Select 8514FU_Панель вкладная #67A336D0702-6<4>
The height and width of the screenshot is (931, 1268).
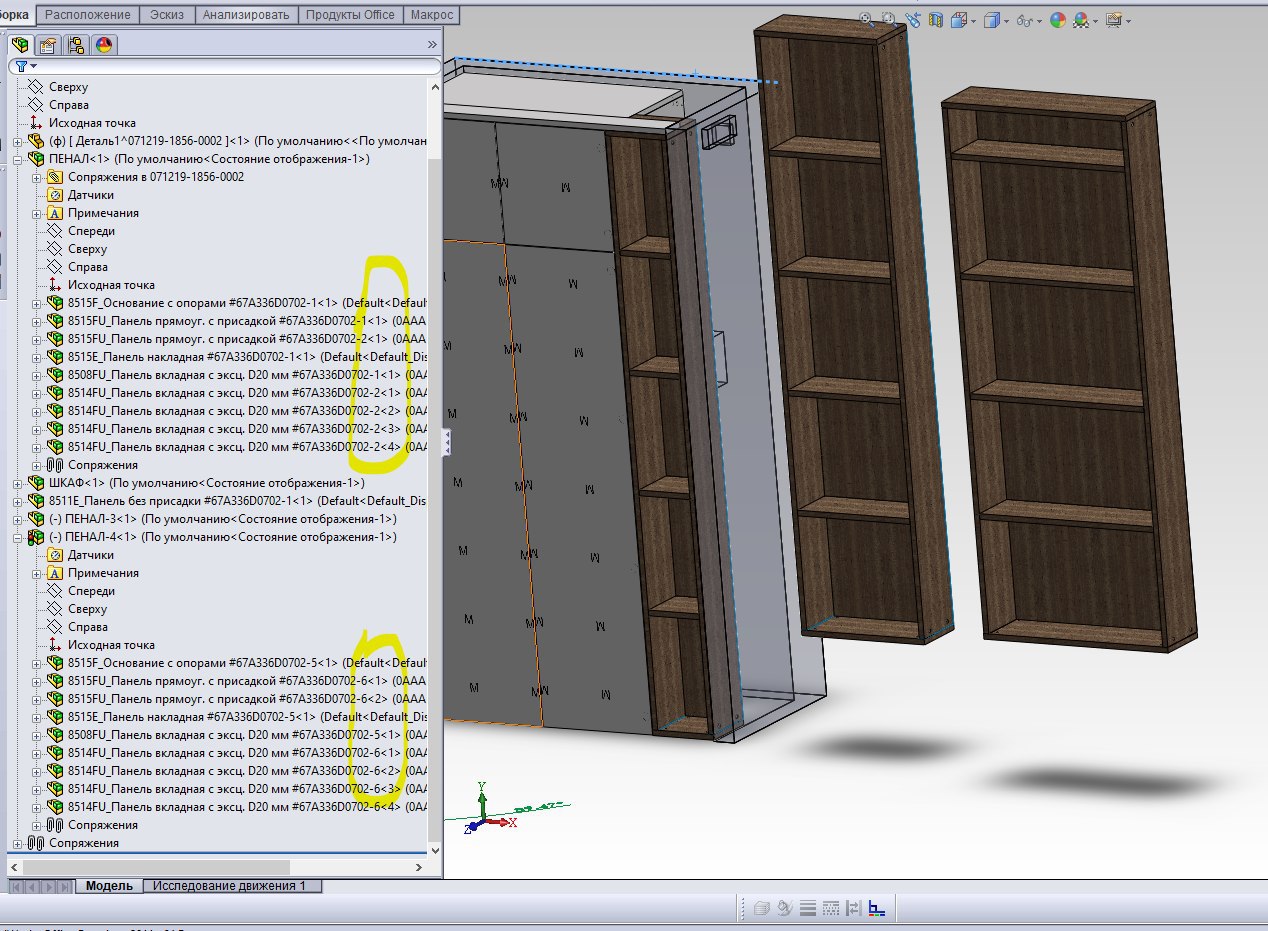pyautogui.click(x=247, y=807)
